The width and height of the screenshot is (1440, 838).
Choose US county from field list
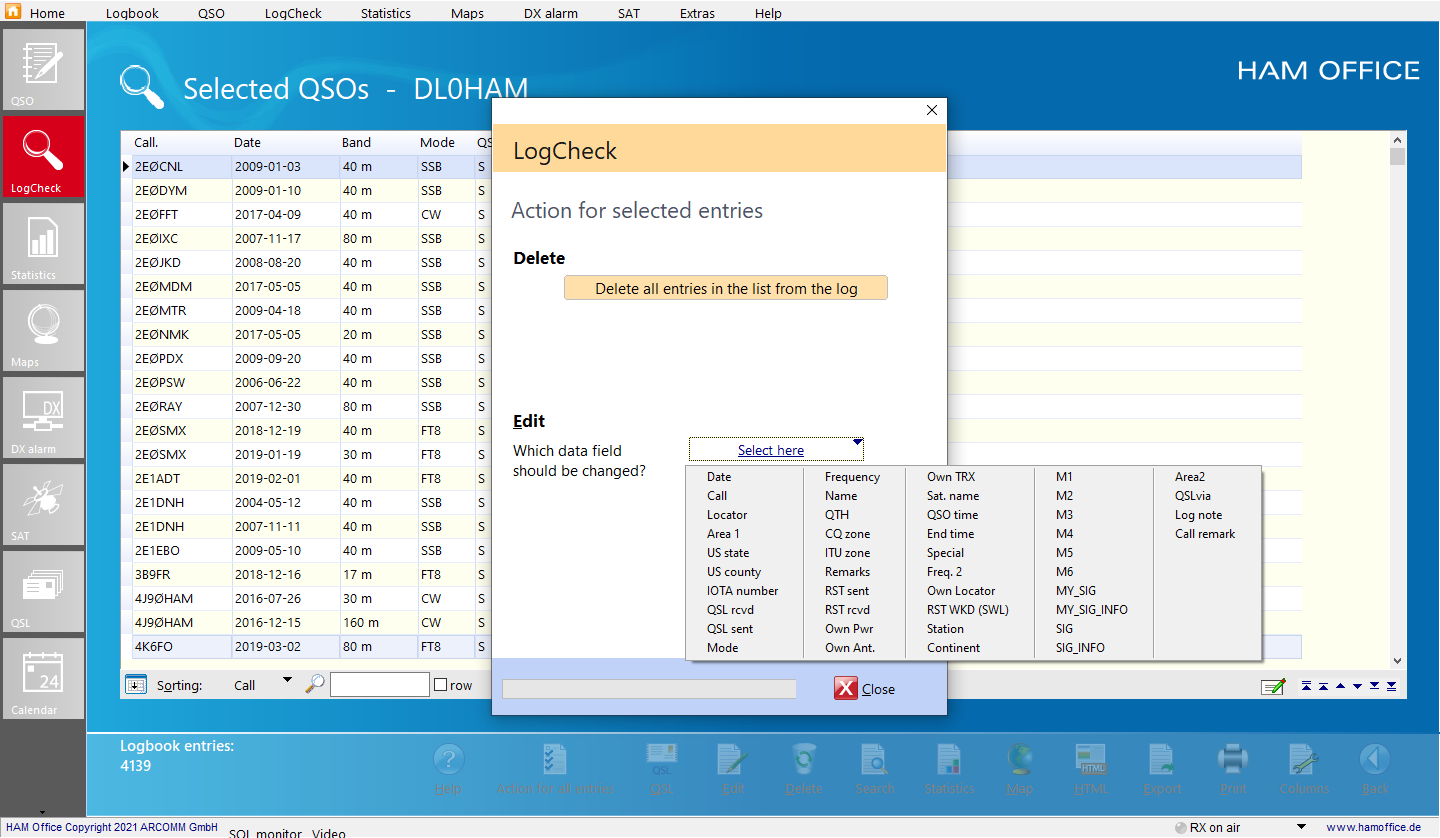[x=734, y=572]
